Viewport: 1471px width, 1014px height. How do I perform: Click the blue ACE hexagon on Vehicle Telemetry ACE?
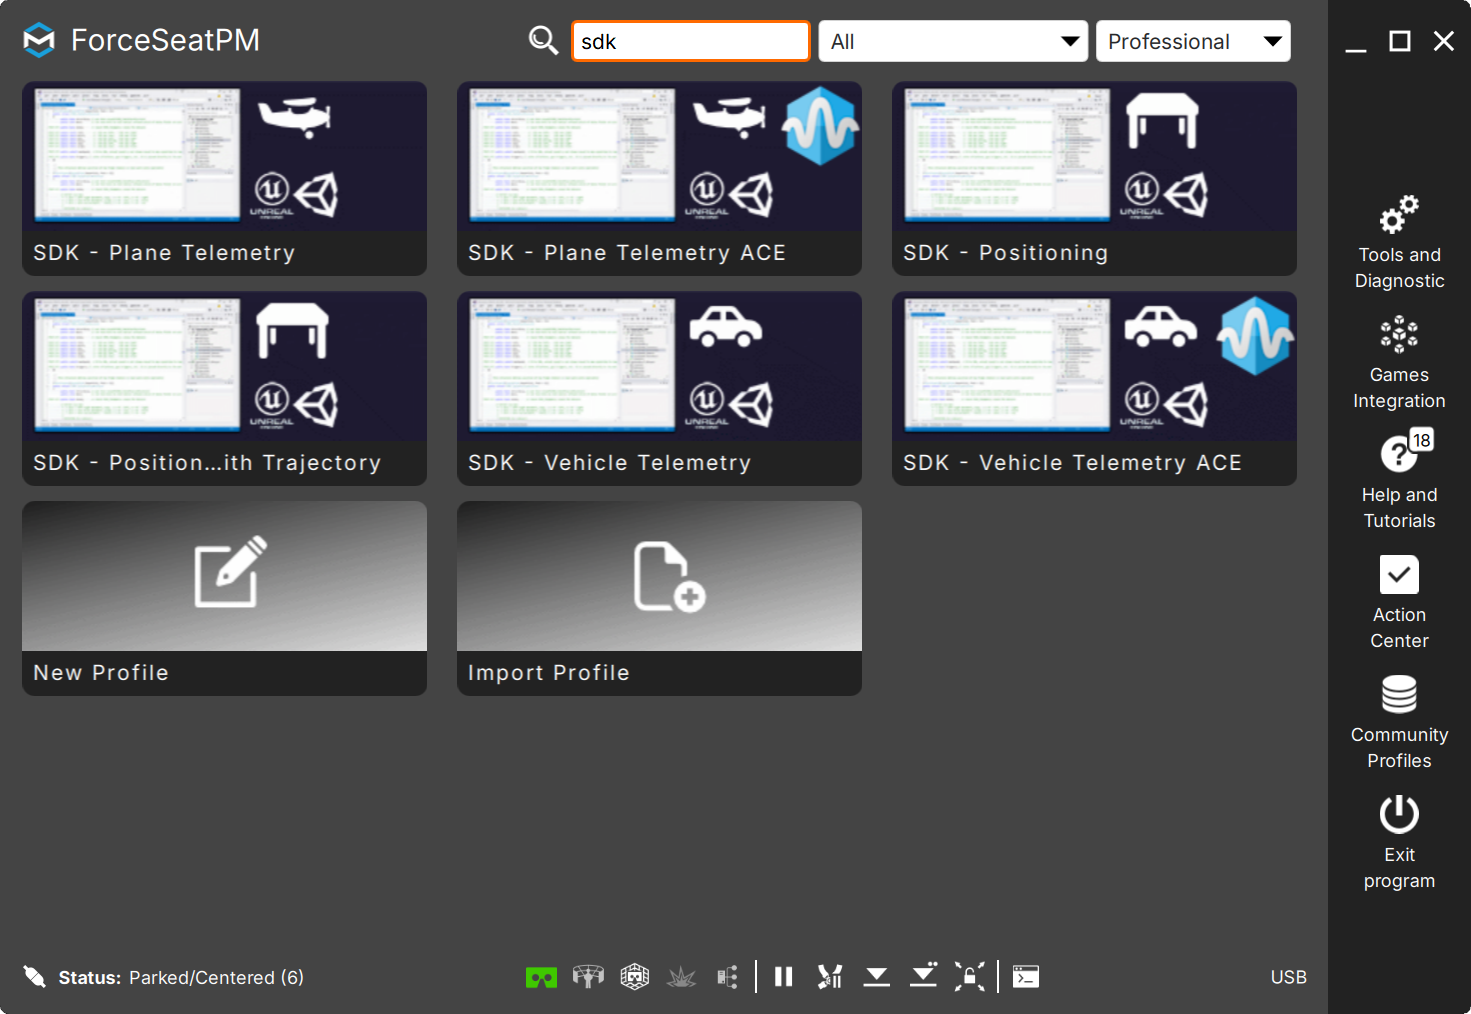1255,336
